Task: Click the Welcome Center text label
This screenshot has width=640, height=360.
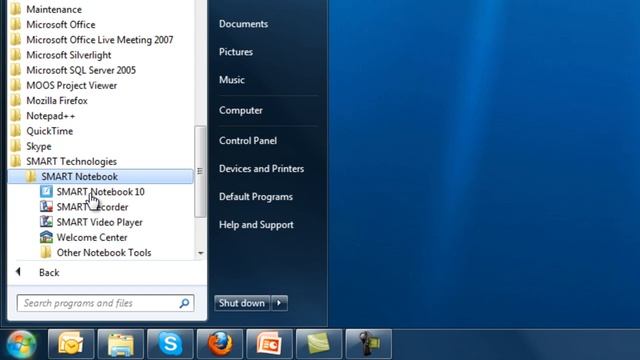Action: pyautogui.click(x=92, y=237)
